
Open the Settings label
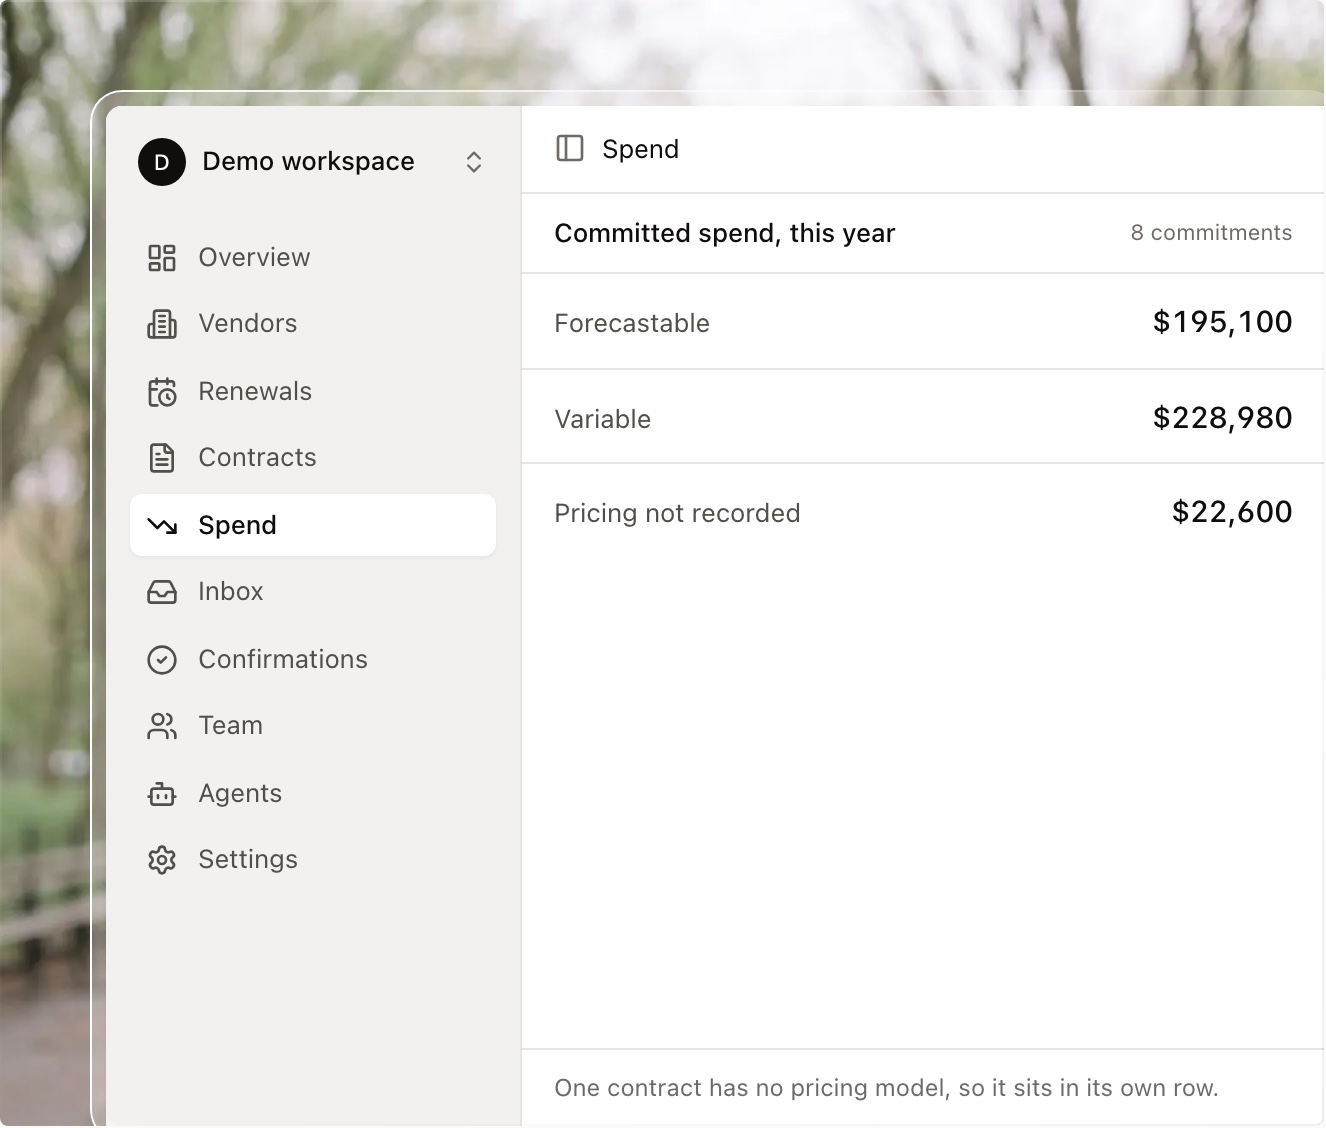[248, 860]
